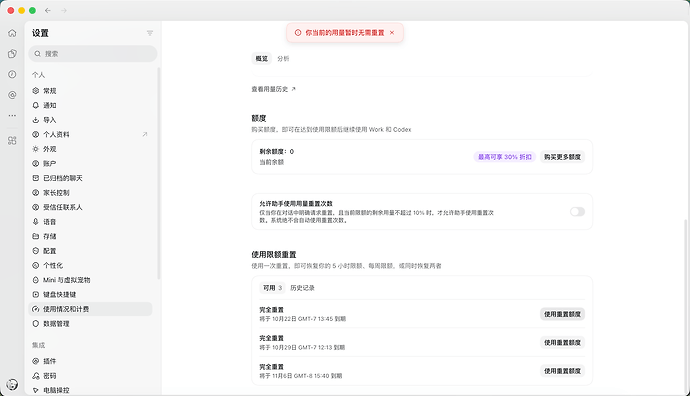This screenshot has height=396, width=690.
Task: Switch to the 分析 tab
Action: (x=283, y=59)
